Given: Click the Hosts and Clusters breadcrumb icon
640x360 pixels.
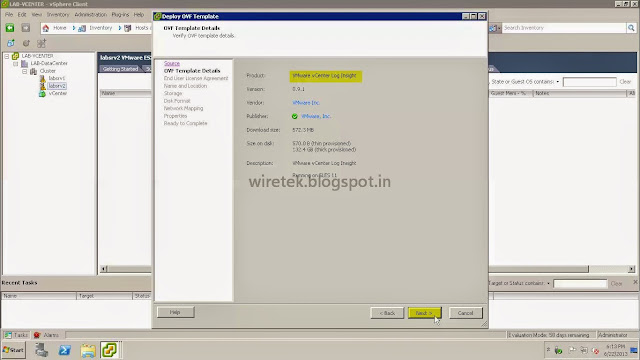Looking at the screenshot, I should tap(128, 28).
